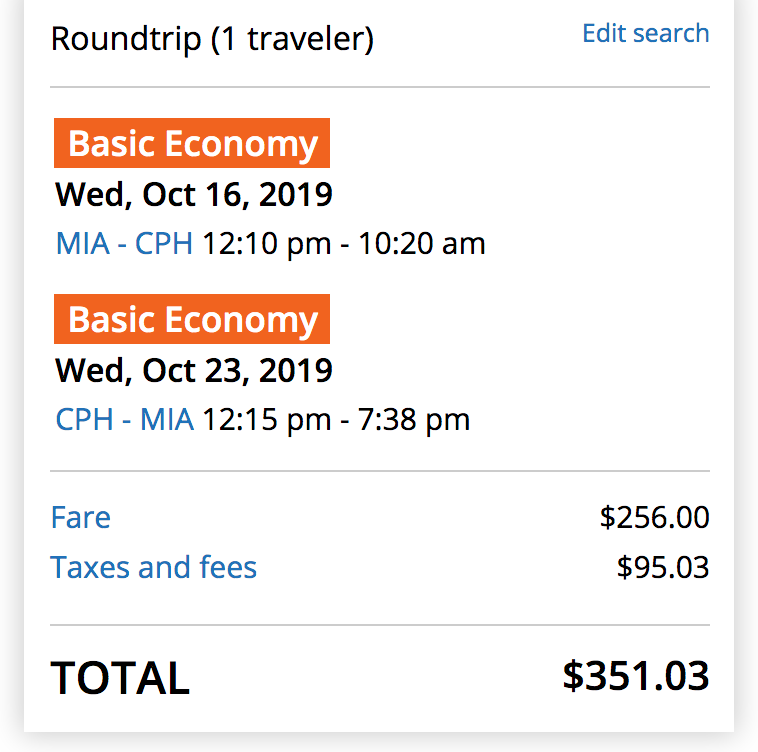
Task: Click the MIA - CPH route link
Action: [x=124, y=243]
